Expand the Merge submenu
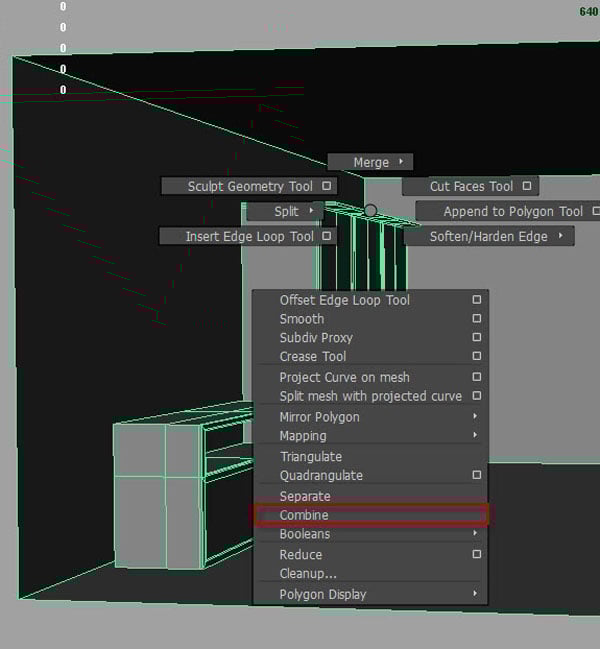This screenshot has width=600, height=649. [370, 162]
